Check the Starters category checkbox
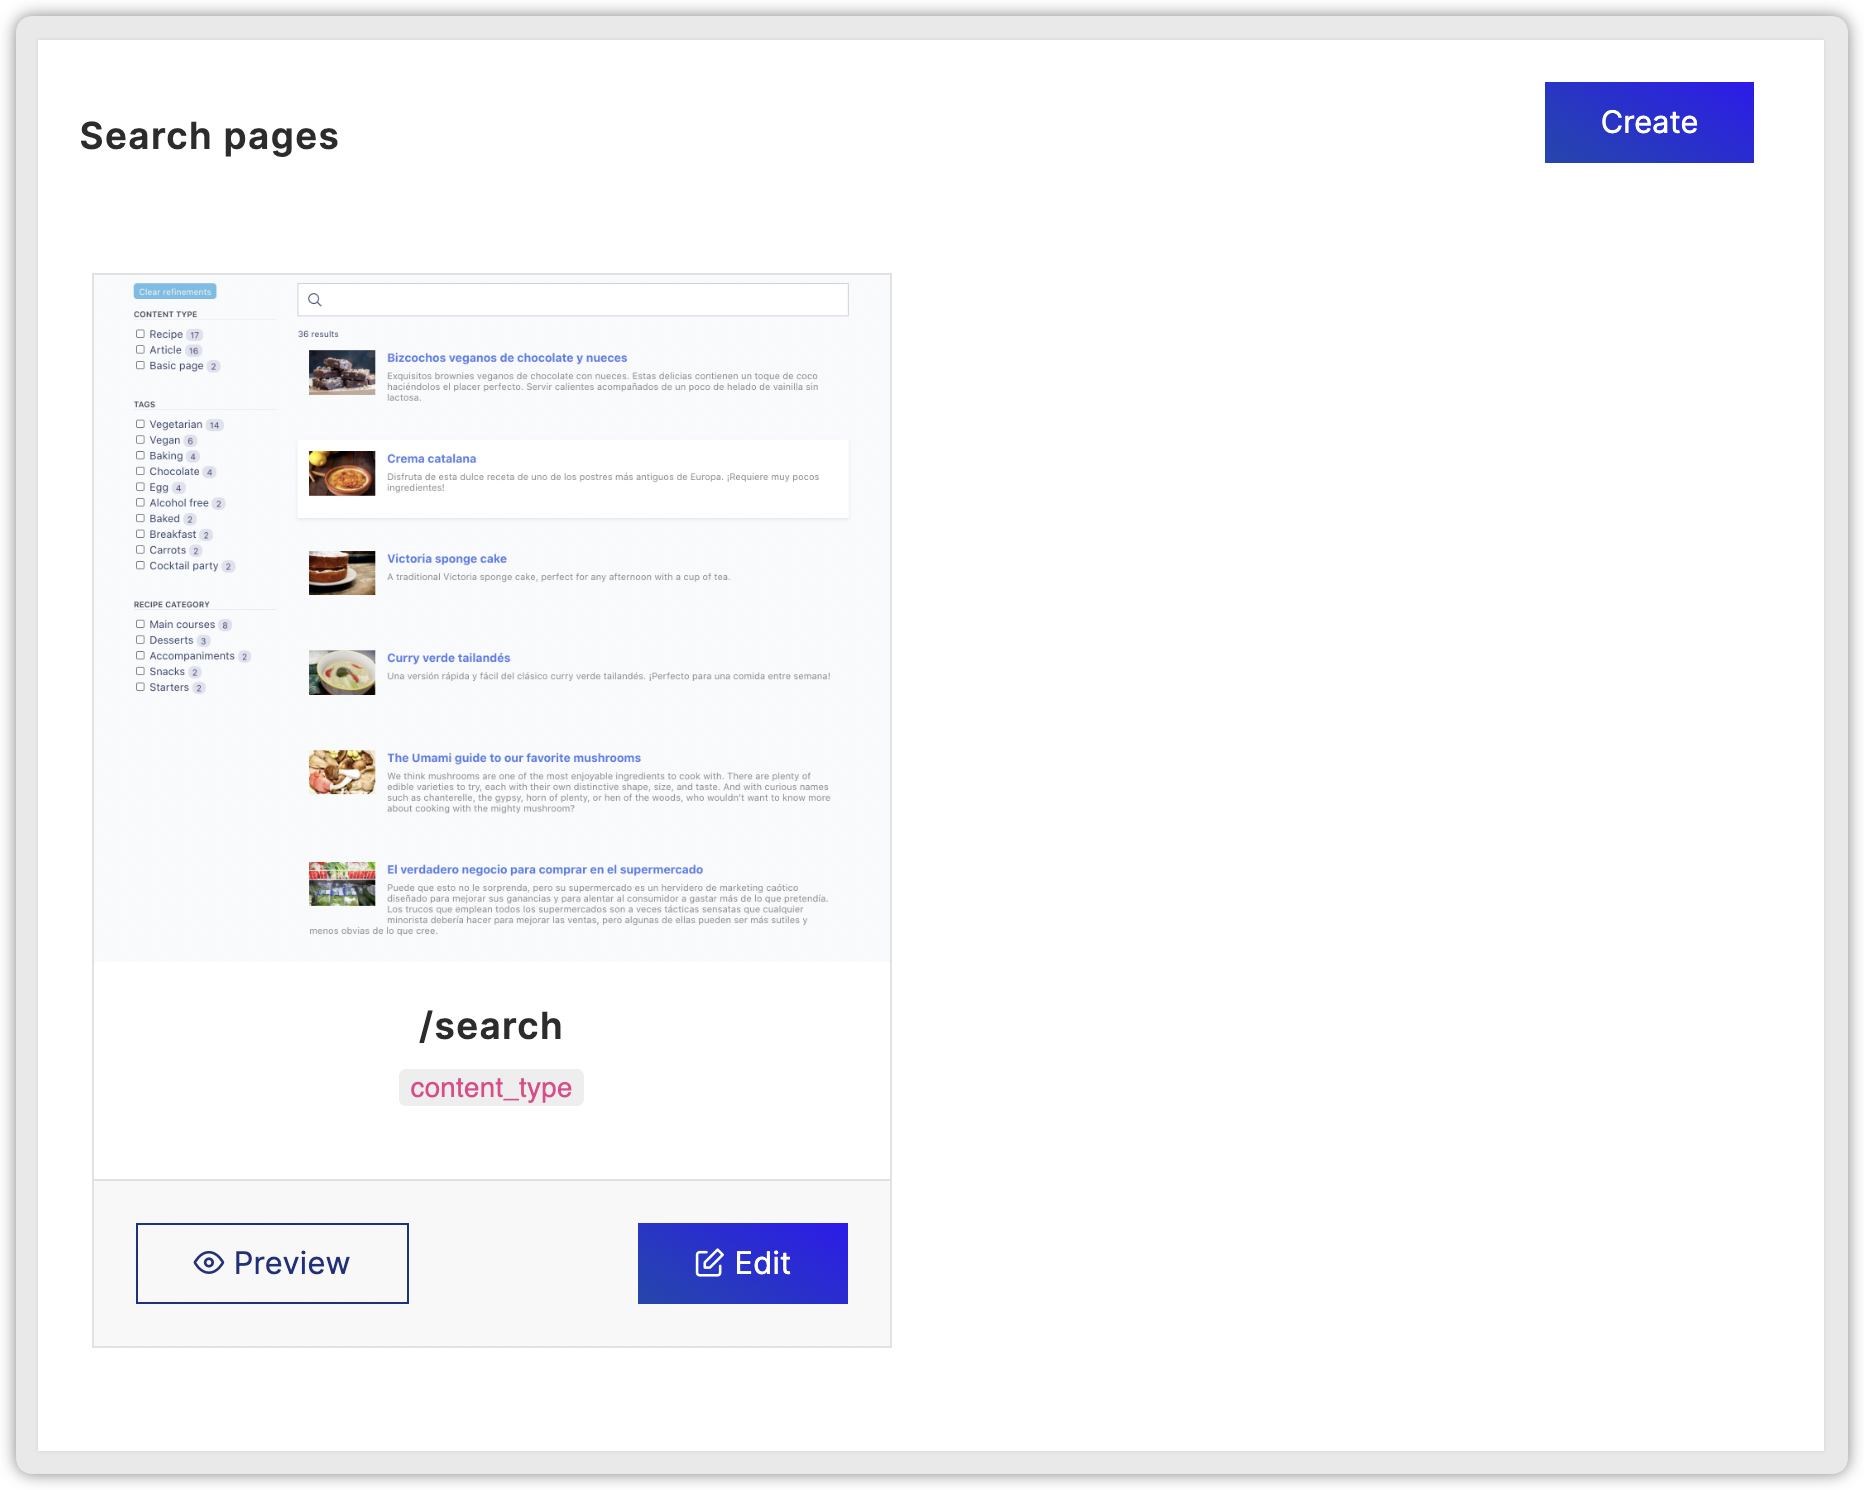The width and height of the screenshot is (1864, 1490). tap(140, 687)
